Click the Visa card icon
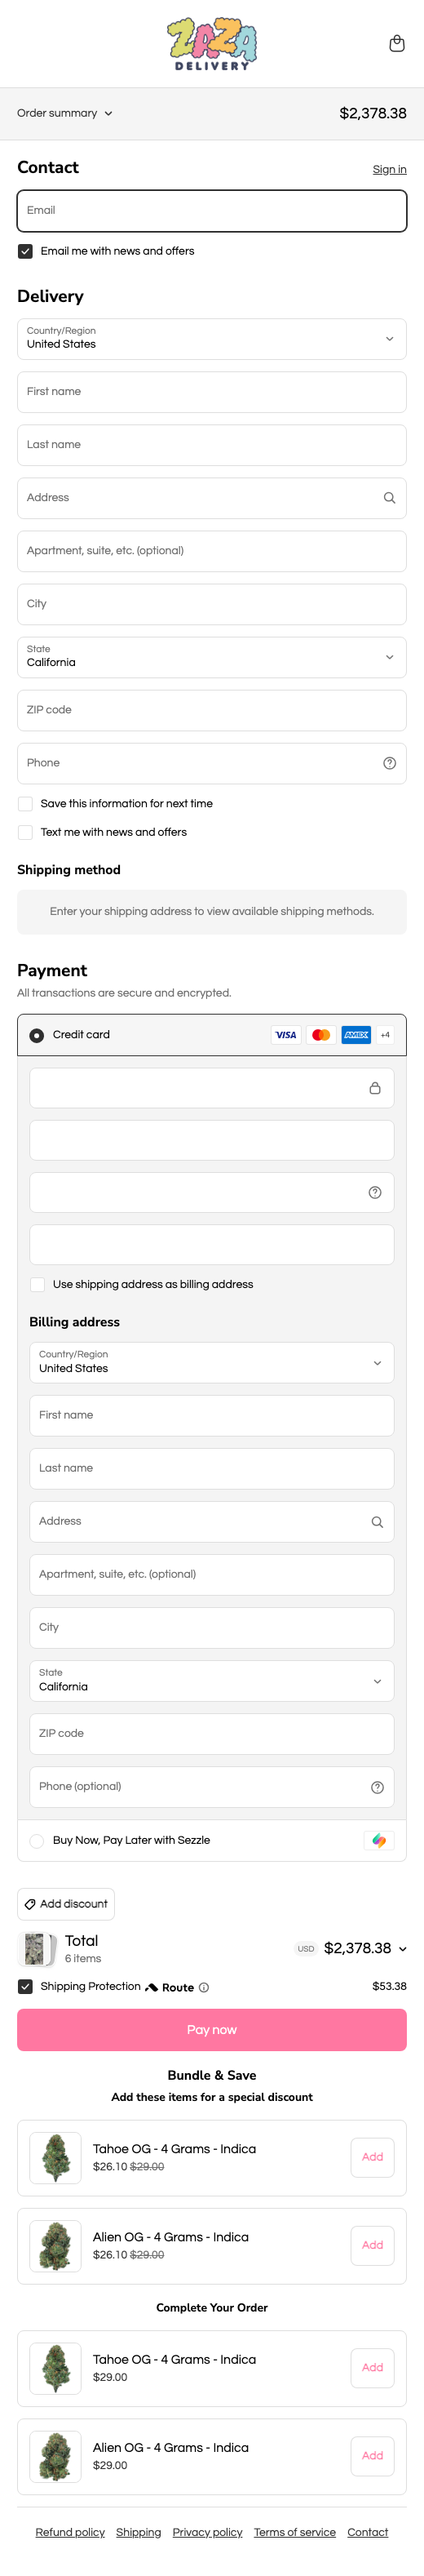The image size is (424, 2576). [286, 1035]
